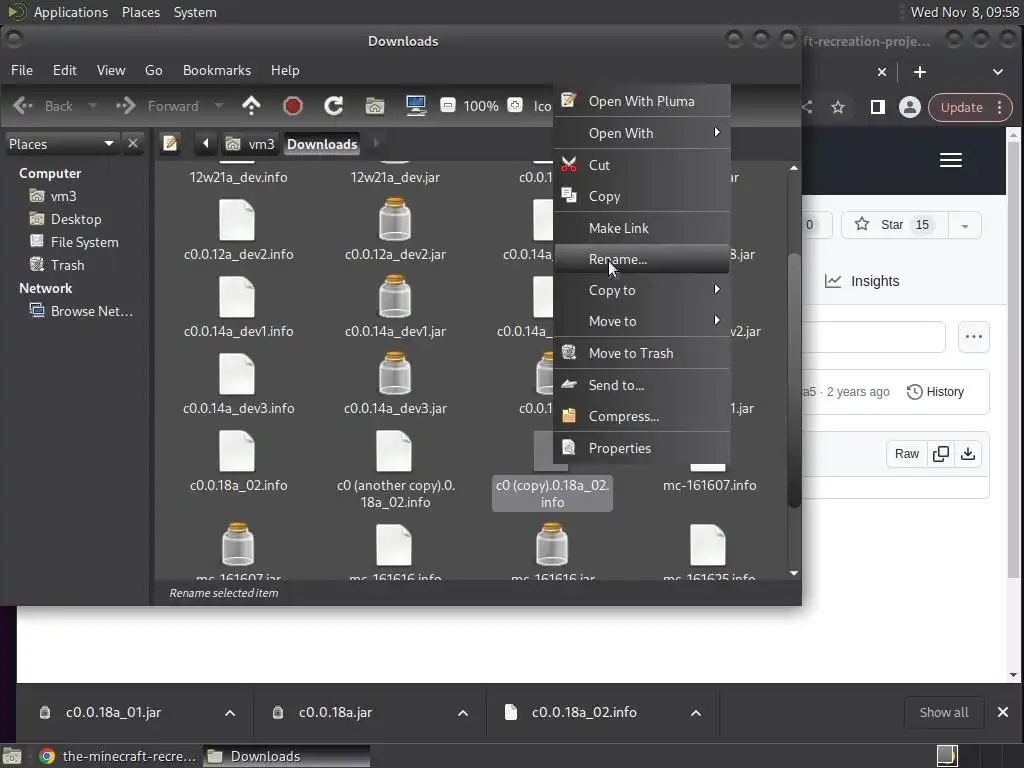Click Show all downloads button
1024x768 pixels.
coord(944,712)
